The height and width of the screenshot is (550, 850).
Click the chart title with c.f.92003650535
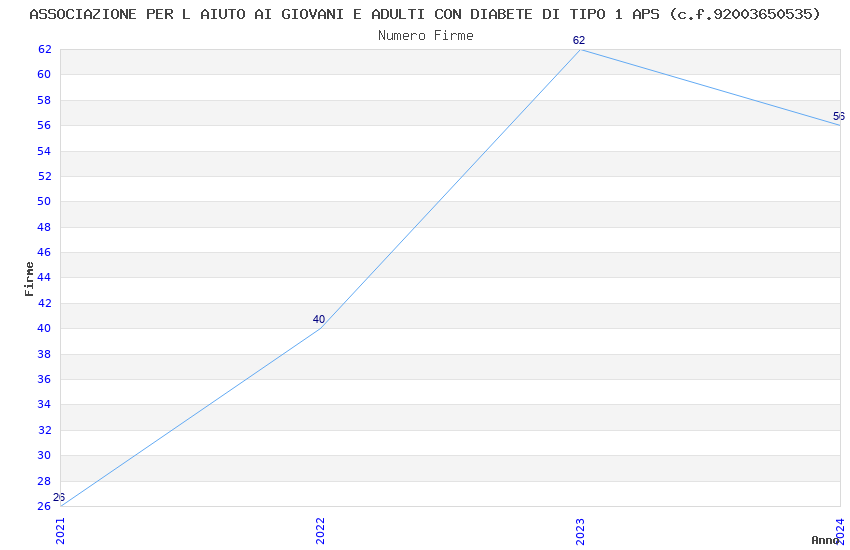point(425,15)
